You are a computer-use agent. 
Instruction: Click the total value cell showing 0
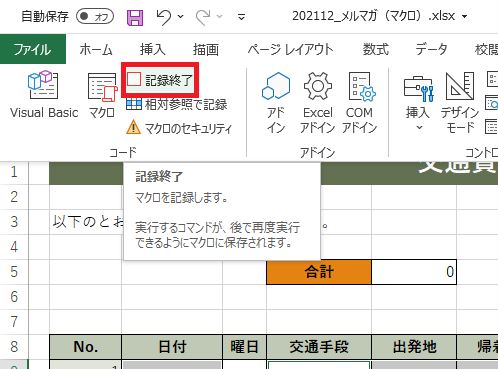click(x=414, y=272)
